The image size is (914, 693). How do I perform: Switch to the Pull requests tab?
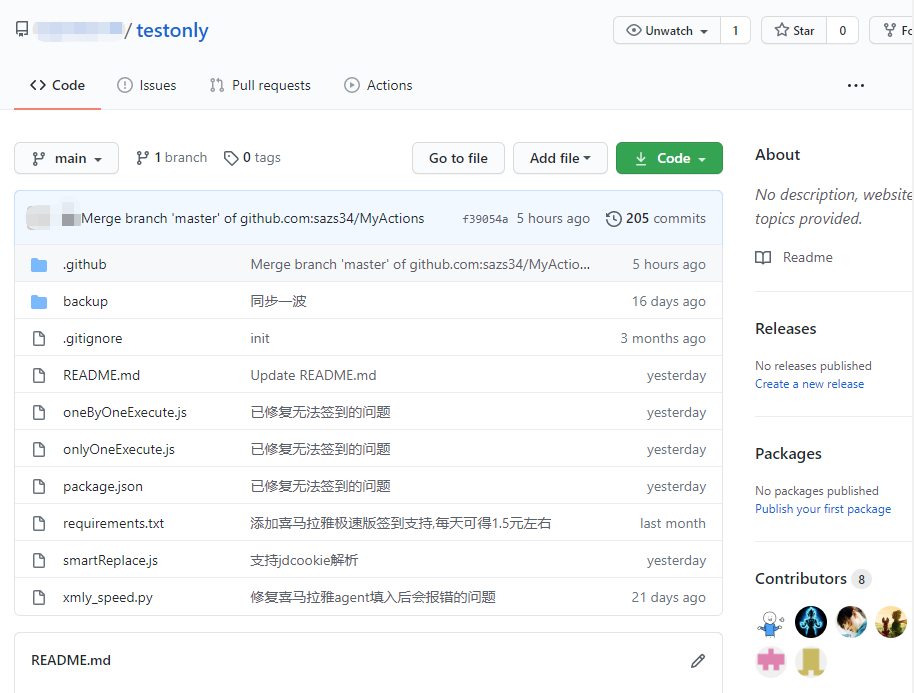260,86
